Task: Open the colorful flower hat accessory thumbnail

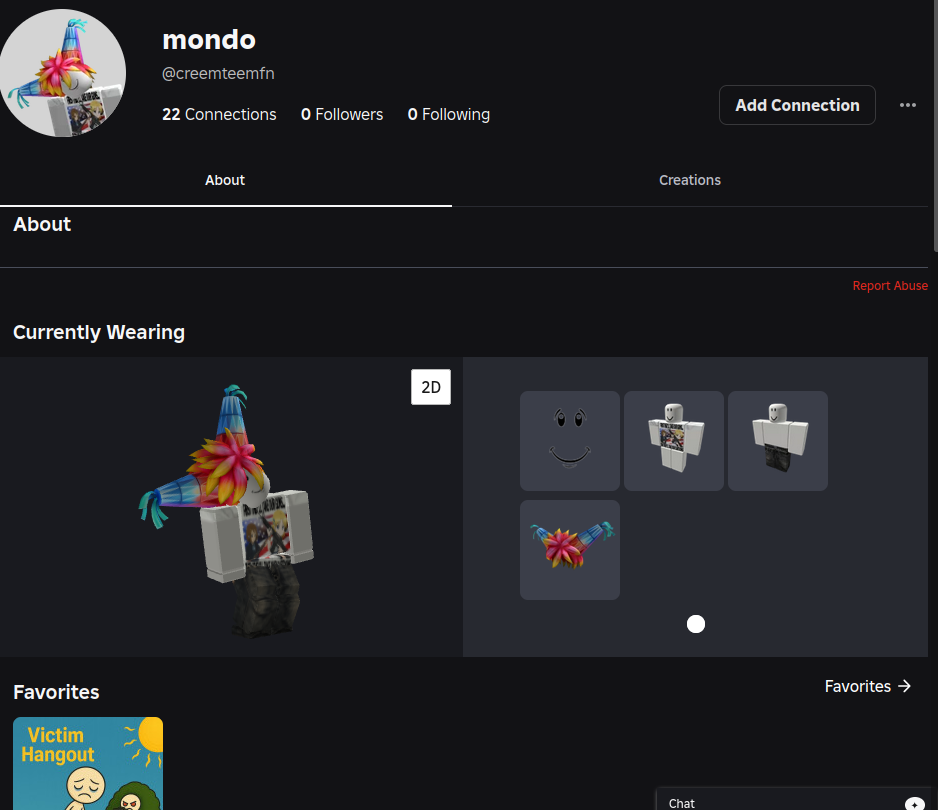Action: click(570, 550)
